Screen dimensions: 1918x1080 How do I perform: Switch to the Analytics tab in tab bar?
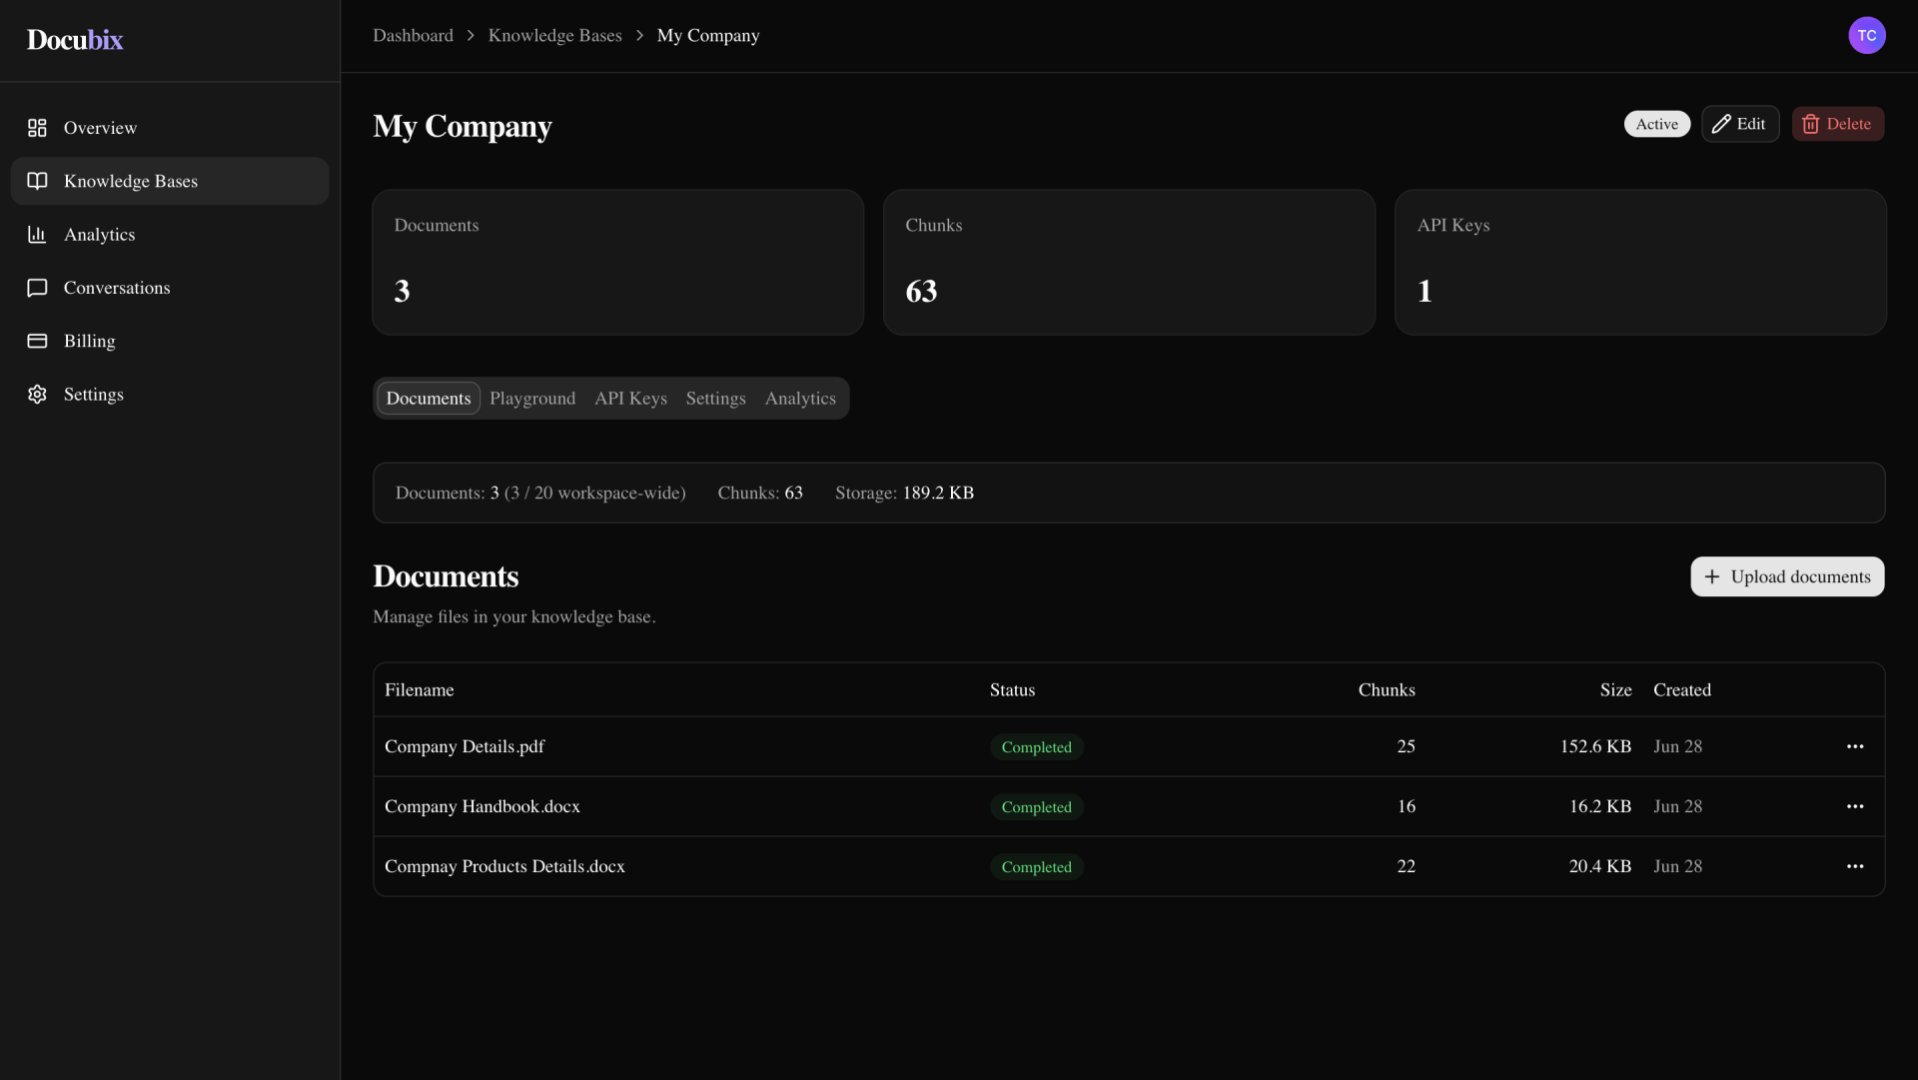800,398
